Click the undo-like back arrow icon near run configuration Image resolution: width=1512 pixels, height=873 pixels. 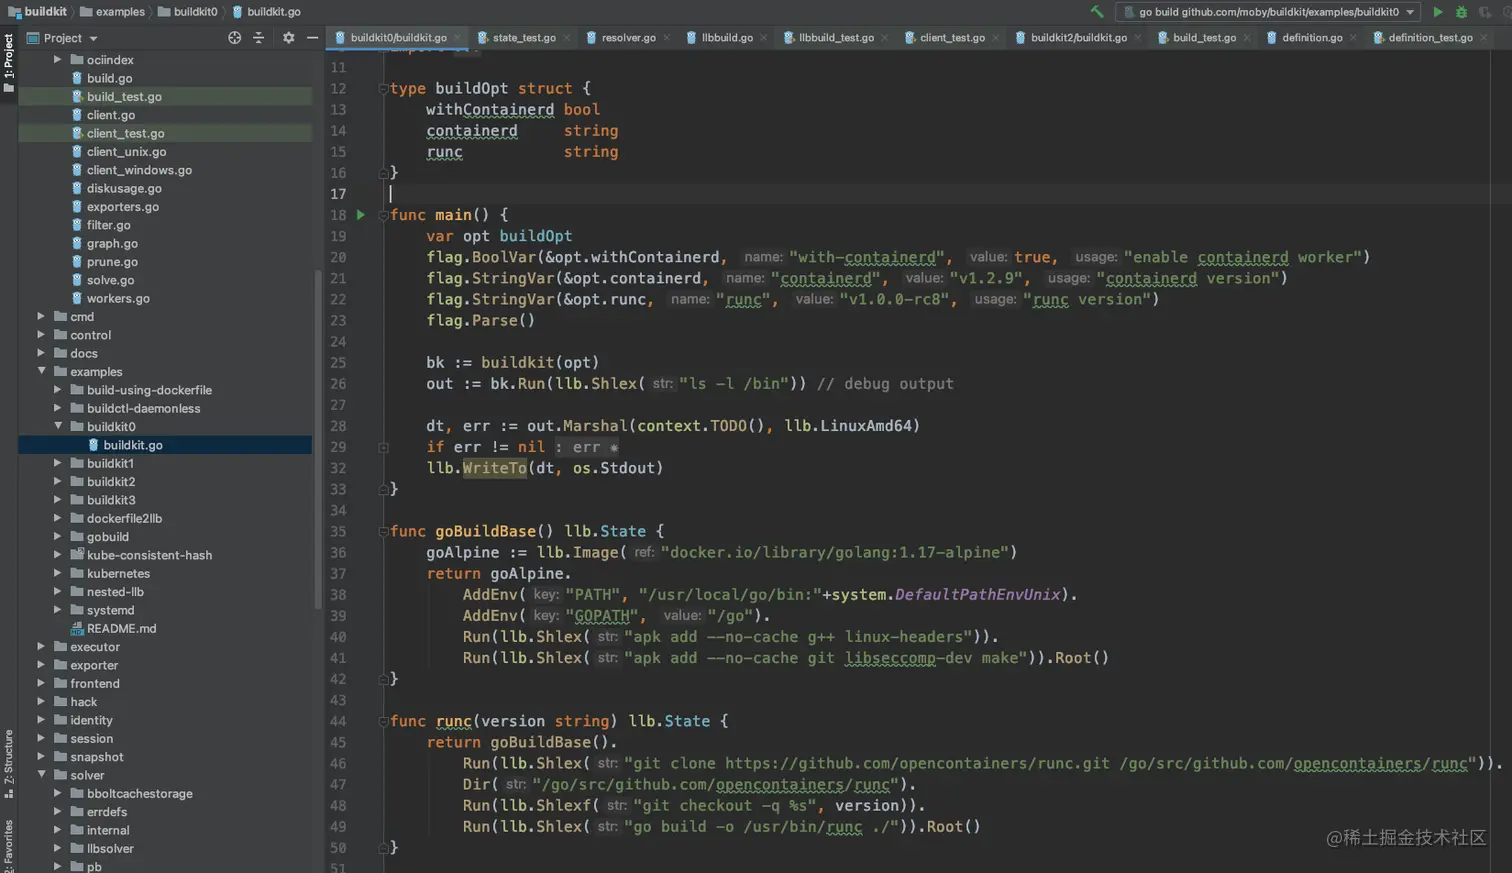click(x=1098, y=12)
